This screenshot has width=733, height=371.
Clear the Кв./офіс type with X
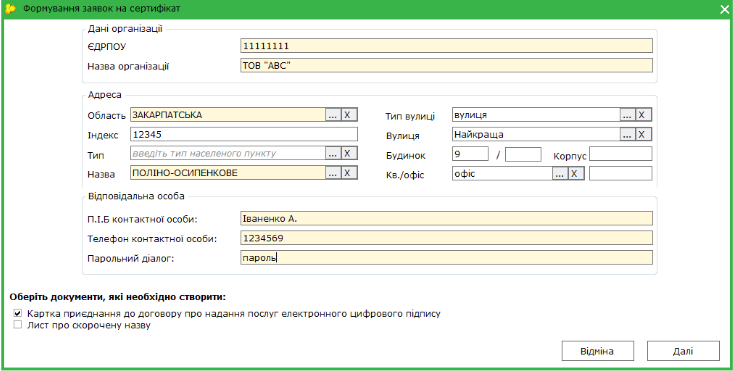tap(575, 174)
